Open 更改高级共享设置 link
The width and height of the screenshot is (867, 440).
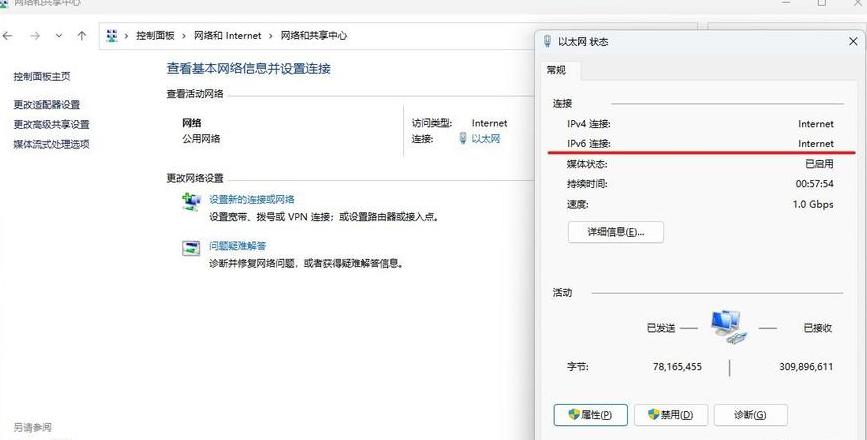(x=51, y=124)
